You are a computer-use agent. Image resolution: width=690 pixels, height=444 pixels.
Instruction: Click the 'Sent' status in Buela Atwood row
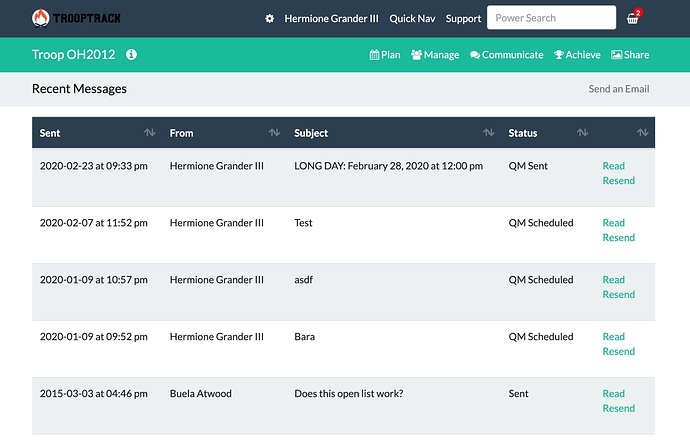click(x=518, y=393)
